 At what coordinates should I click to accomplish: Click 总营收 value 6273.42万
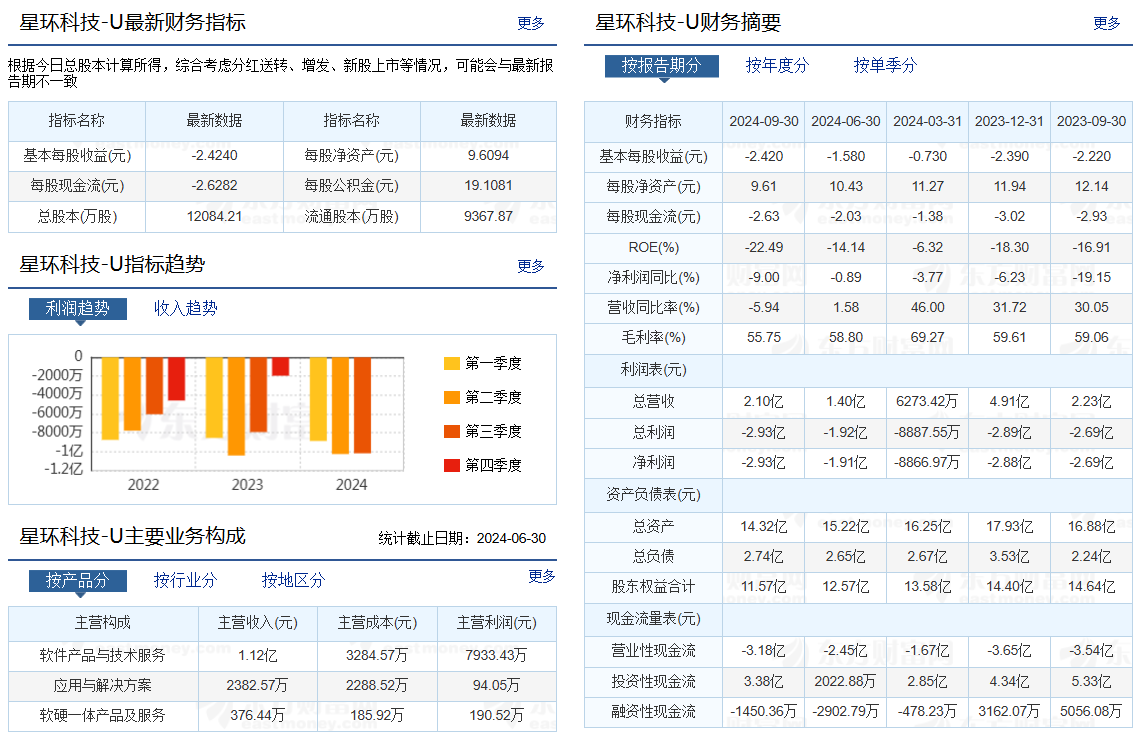pyautogui.click(x=927, y=401)
